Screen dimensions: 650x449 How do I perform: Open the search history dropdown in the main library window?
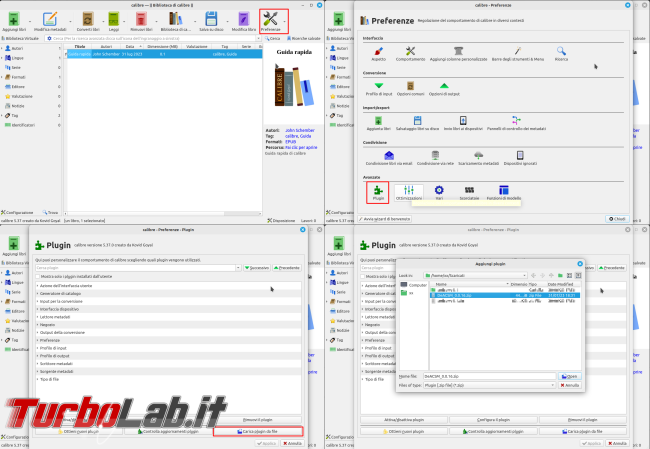tap(259, 39)
